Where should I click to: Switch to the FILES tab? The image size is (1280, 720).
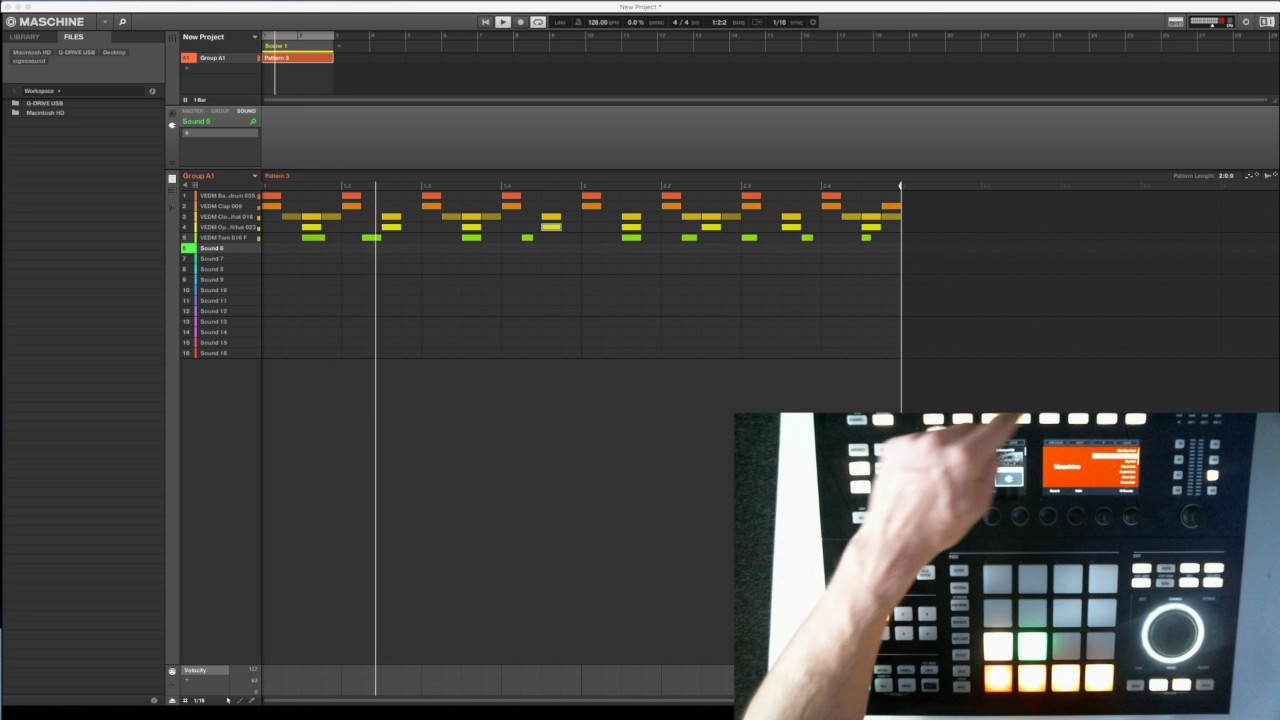coord(73,37)
